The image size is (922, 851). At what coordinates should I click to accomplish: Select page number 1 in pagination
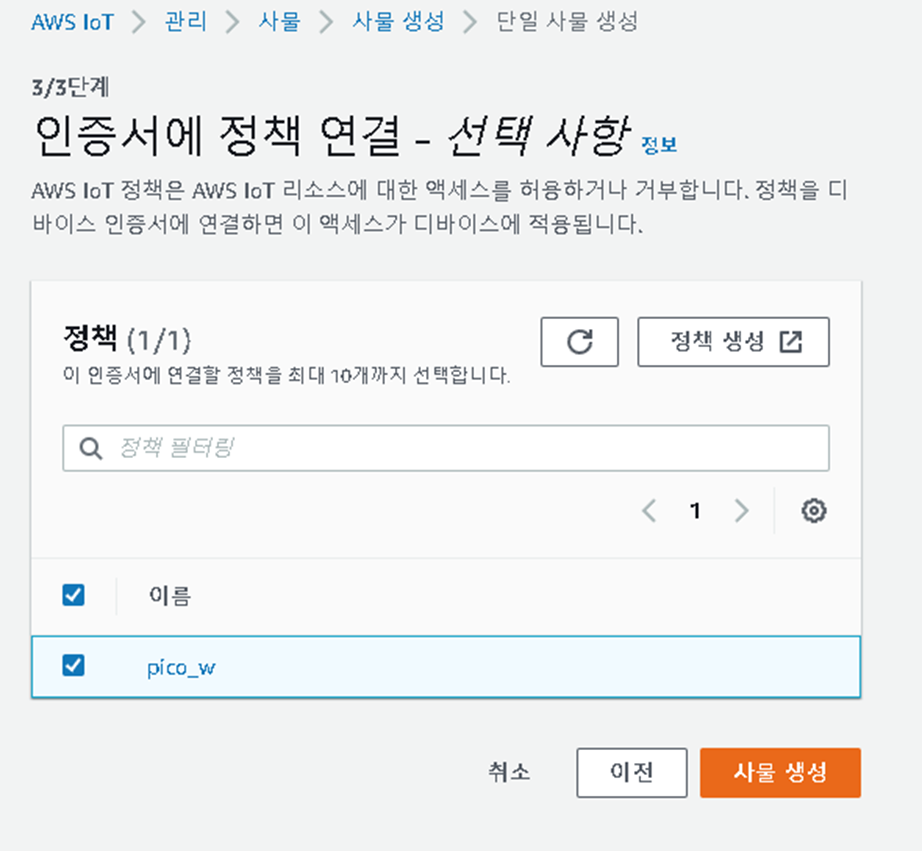[695, 510]
